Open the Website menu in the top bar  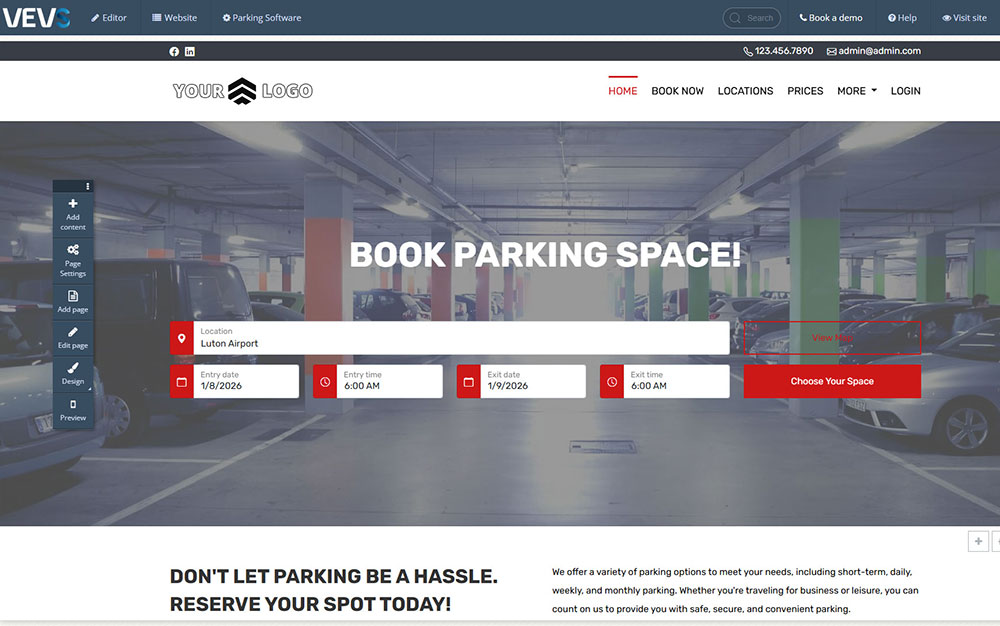[x=174, y=18]
